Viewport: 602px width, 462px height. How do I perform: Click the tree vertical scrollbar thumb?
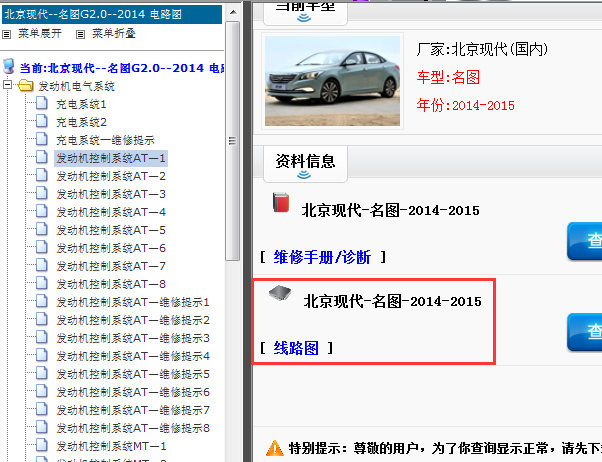point(232,141)
